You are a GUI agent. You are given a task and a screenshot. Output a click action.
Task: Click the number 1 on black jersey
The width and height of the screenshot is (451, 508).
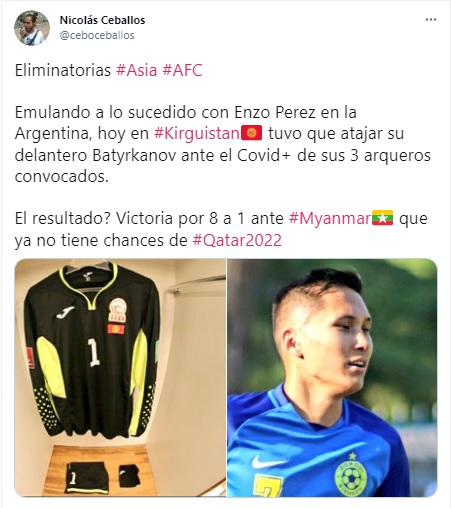point(93,353)
